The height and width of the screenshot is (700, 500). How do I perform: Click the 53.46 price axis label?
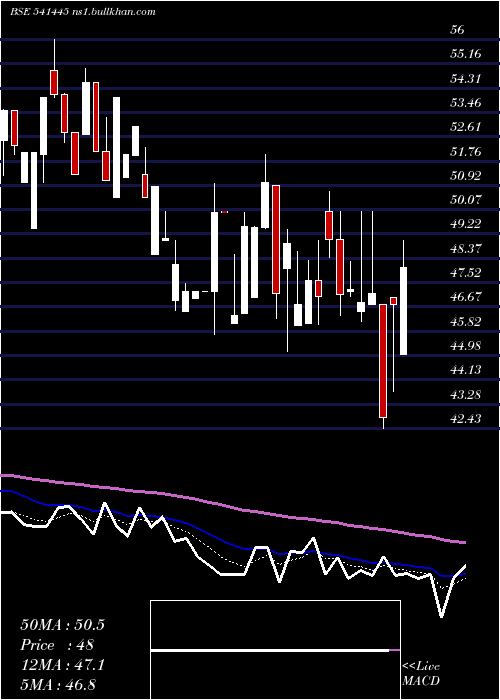[x=466, y=103]
